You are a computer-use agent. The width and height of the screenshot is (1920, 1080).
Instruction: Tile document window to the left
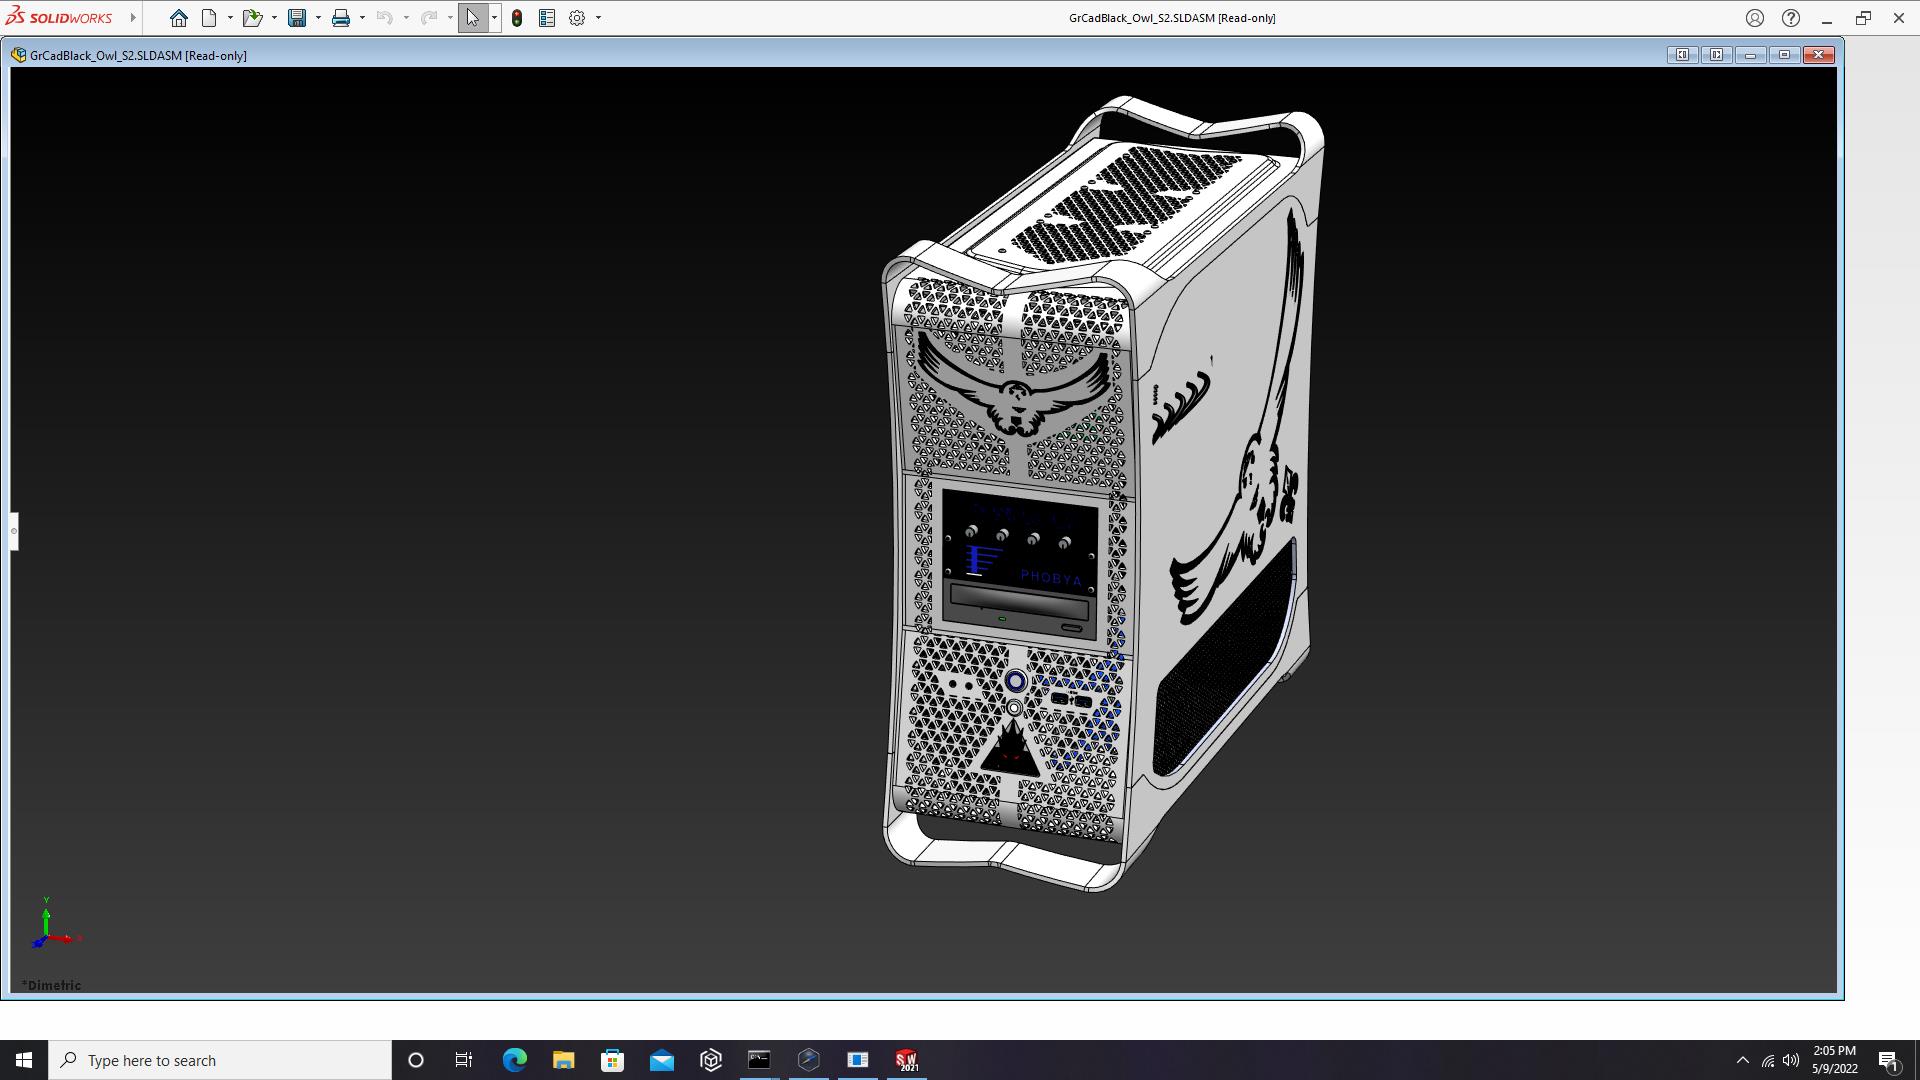coord(1683,55)
